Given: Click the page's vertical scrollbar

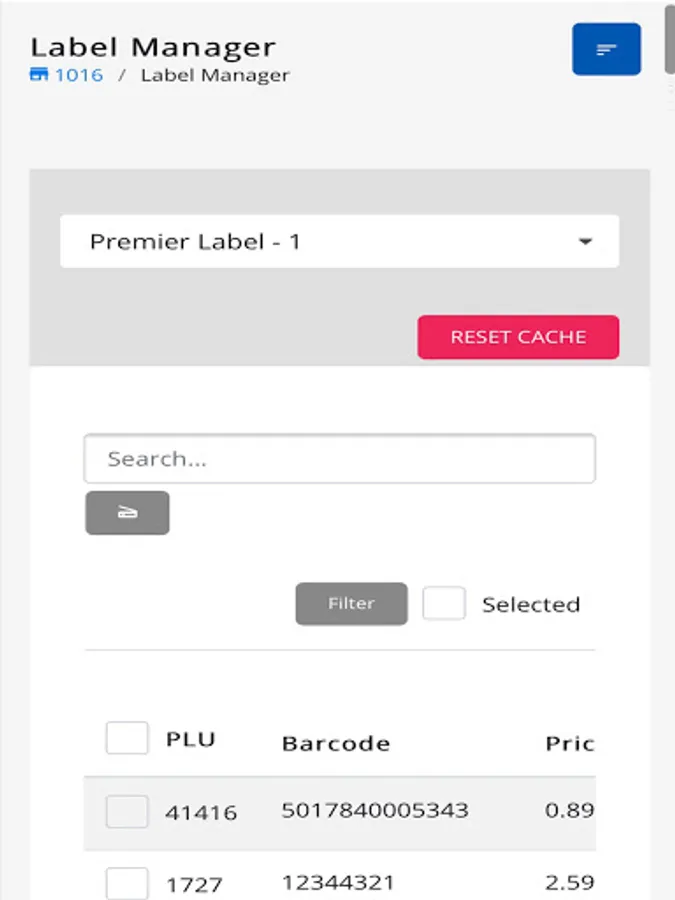Looking at the screenshot, I should click(669, 40).
